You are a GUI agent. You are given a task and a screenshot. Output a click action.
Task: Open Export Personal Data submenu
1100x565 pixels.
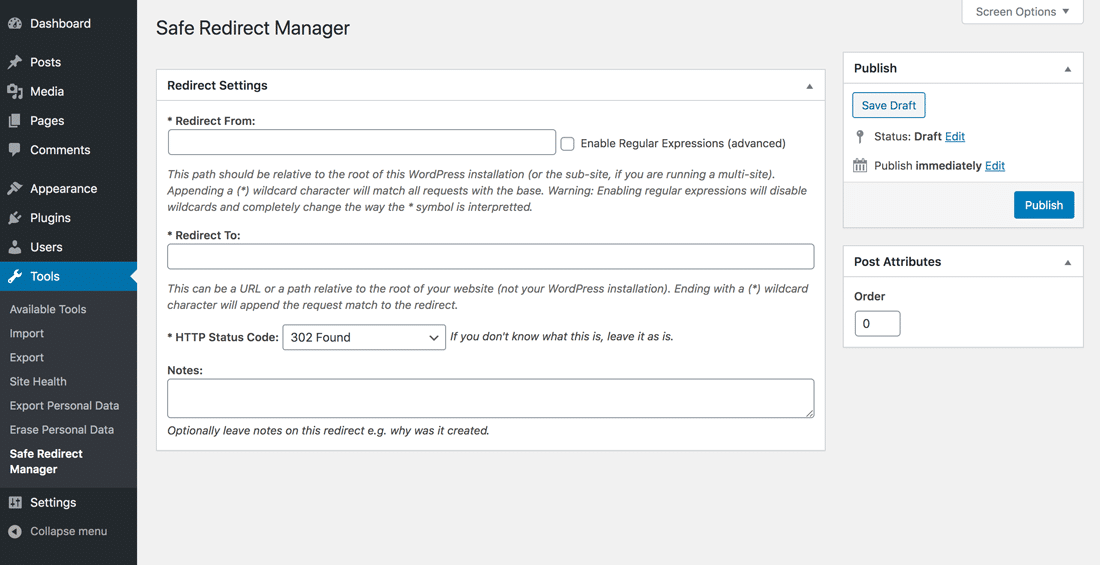64,406
